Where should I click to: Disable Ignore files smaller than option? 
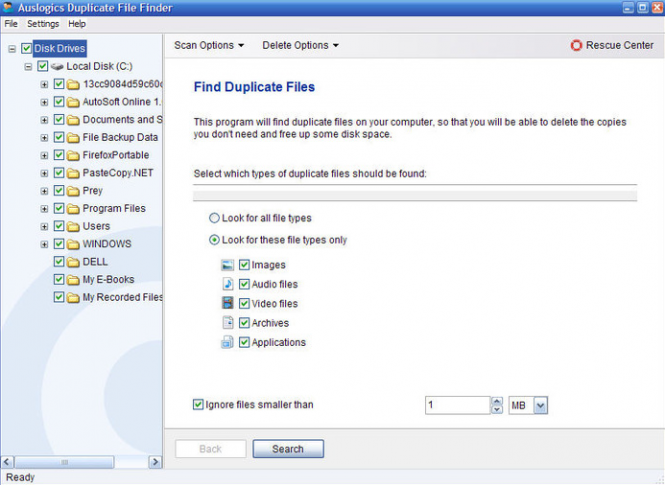point(198,405)
